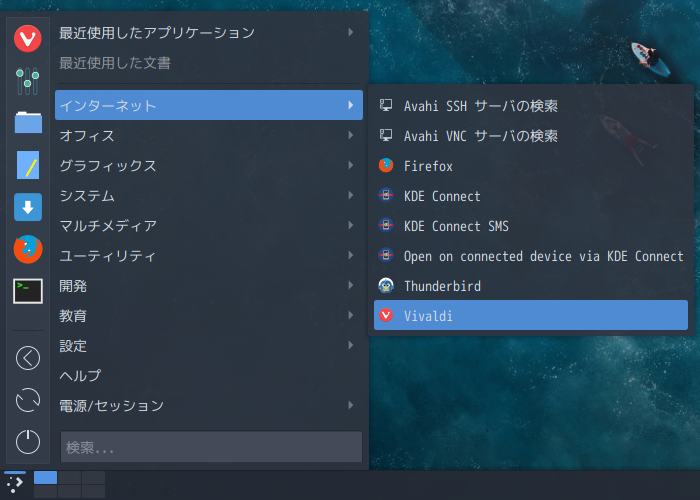Launch Vivaldi from Internet submenu
Image resolution: width=700 pixels, height=500 pixels.
click(x=531, y=315)
